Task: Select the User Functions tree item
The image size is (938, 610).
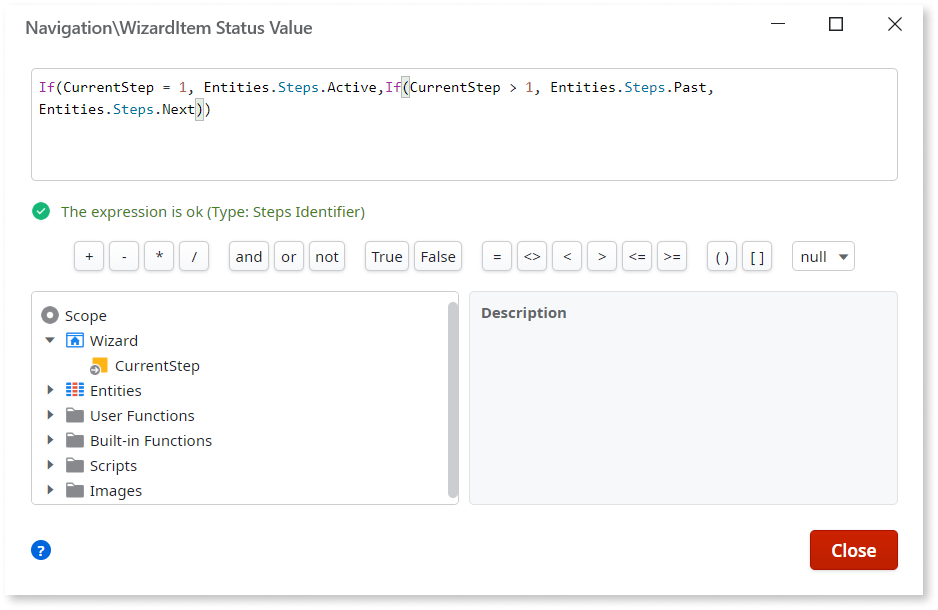Action: coord(142,415)
